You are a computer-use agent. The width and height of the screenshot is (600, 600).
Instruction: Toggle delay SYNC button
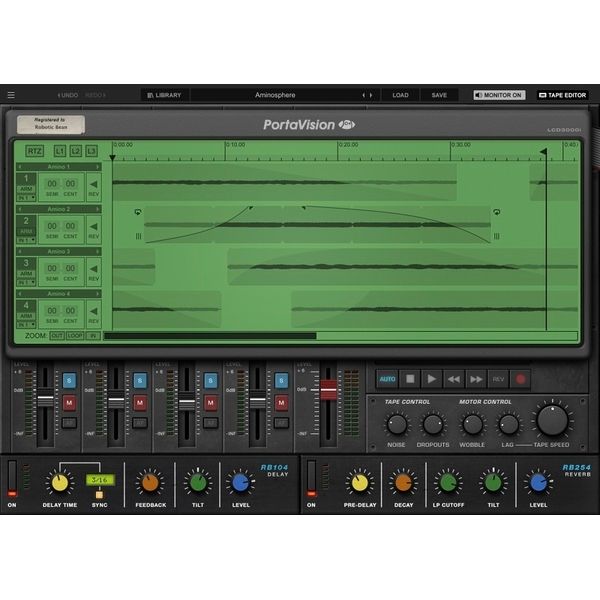pyautogui.click(x=99, y=495)
